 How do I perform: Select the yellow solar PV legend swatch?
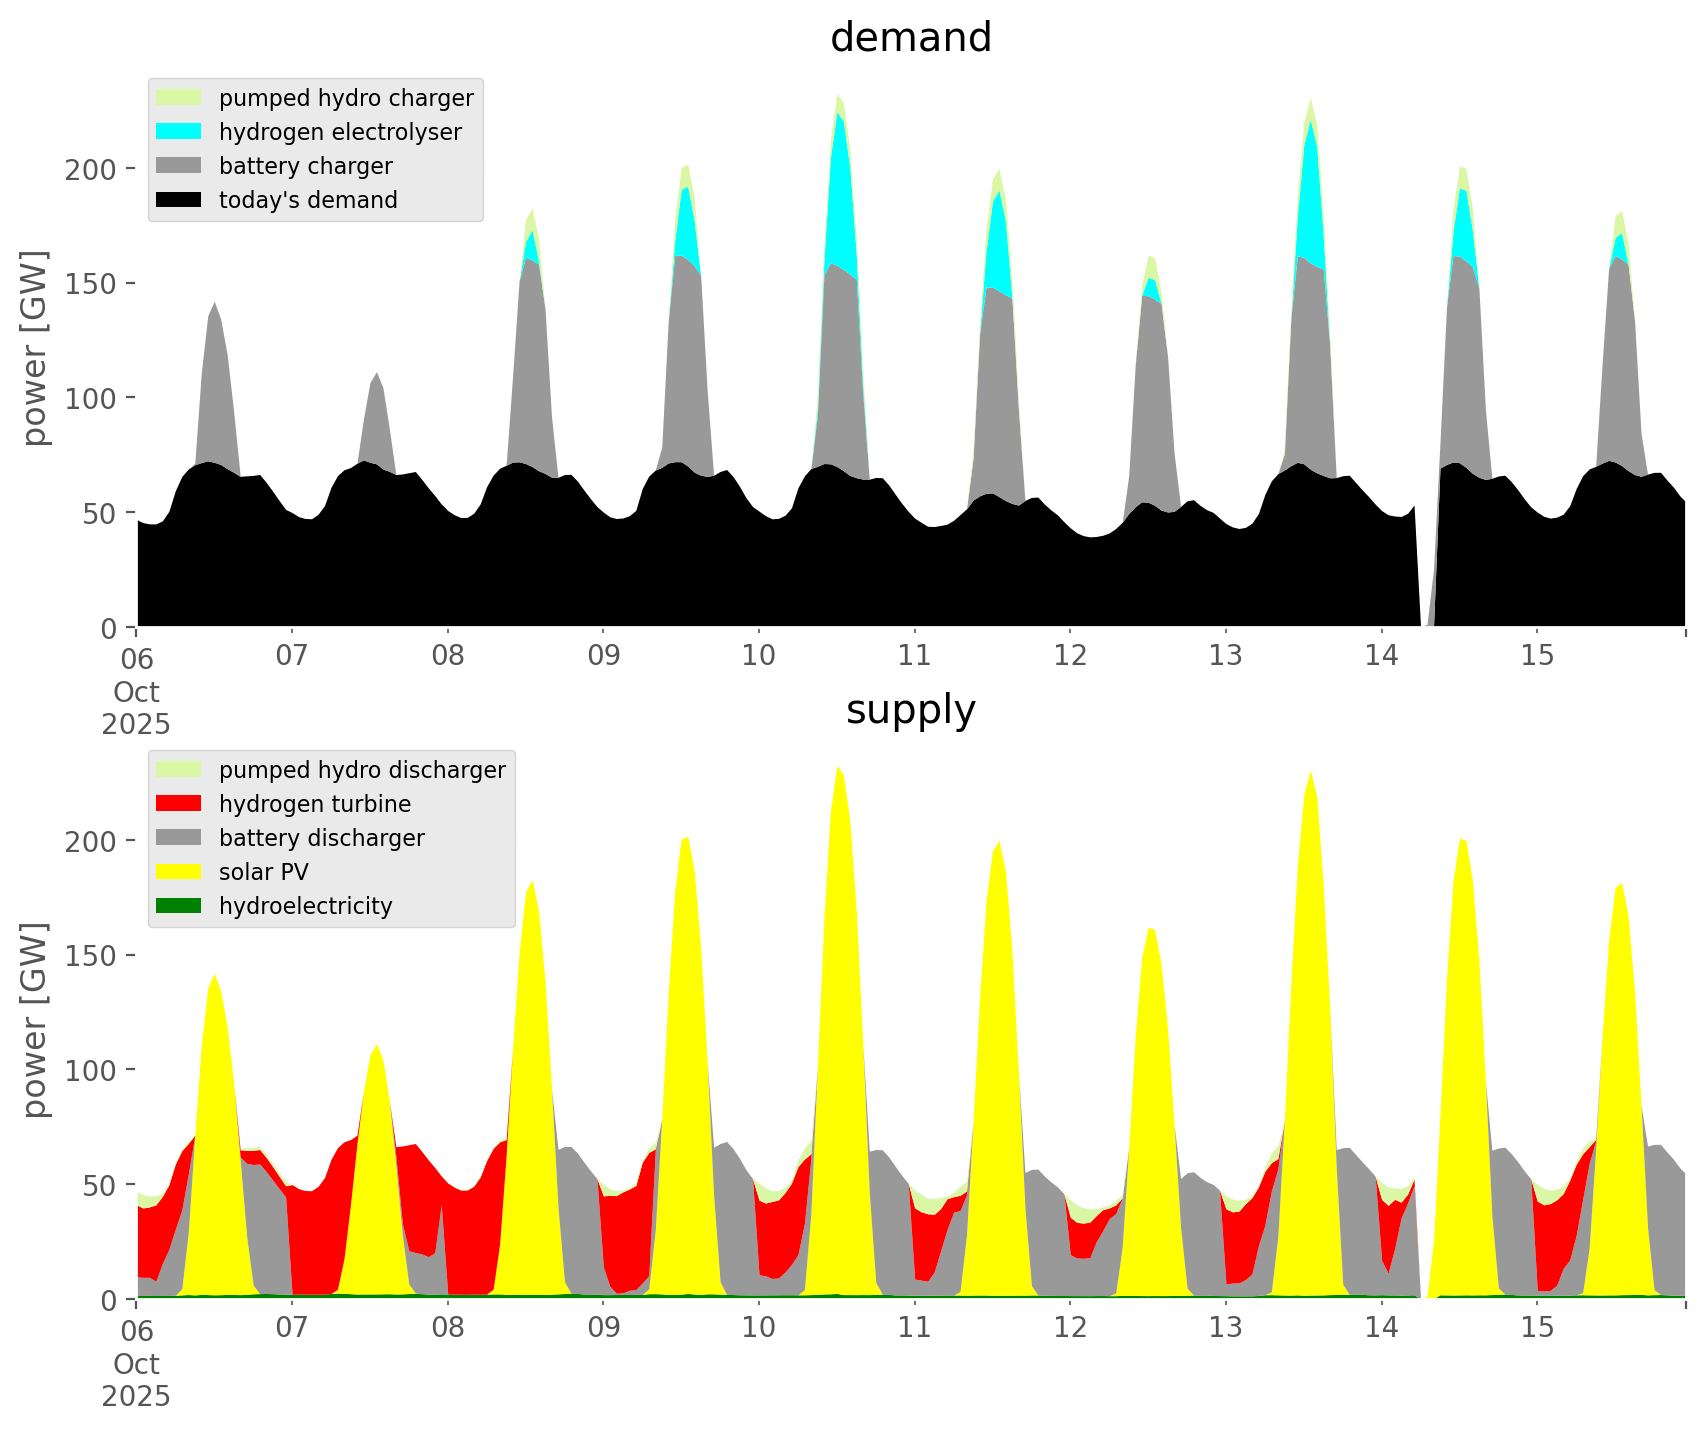(179, 872)
